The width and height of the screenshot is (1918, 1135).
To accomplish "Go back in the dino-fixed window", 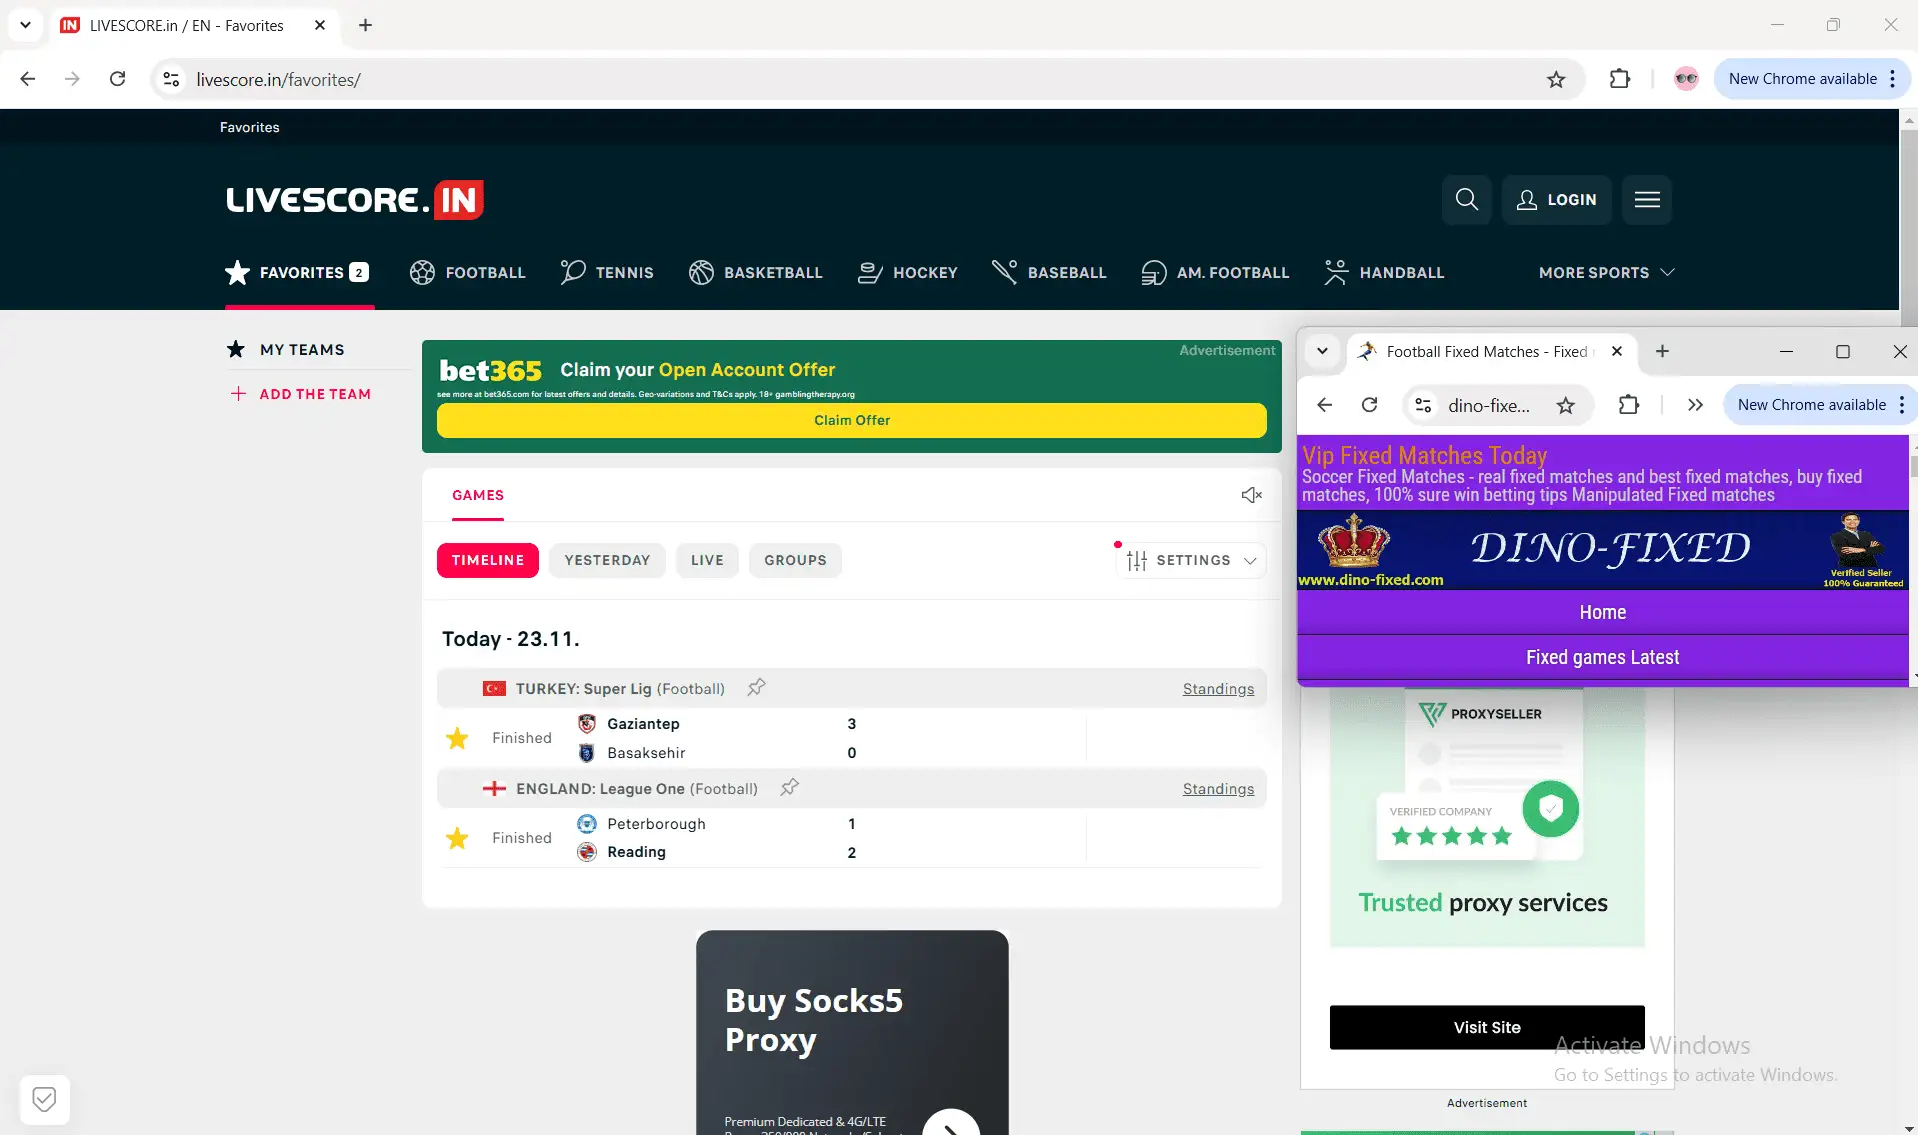I will tap(1325, 405).
